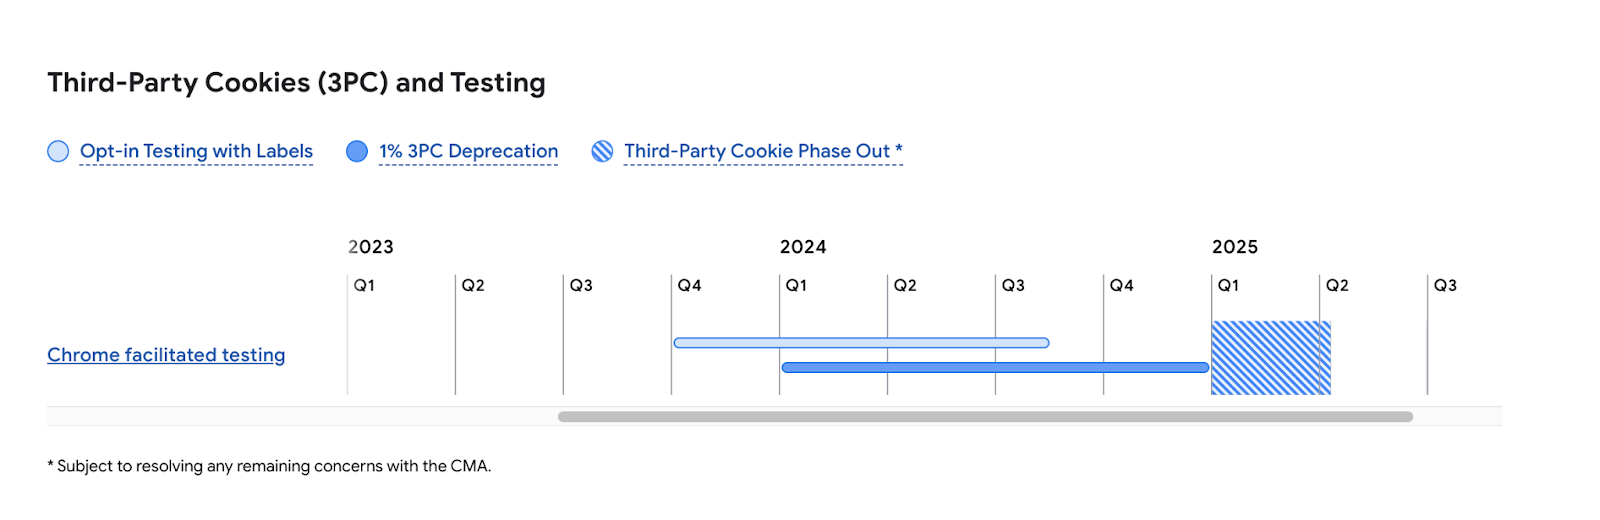
Task: Follow the Chrome facilitated testing link
Action: point(166,355)
